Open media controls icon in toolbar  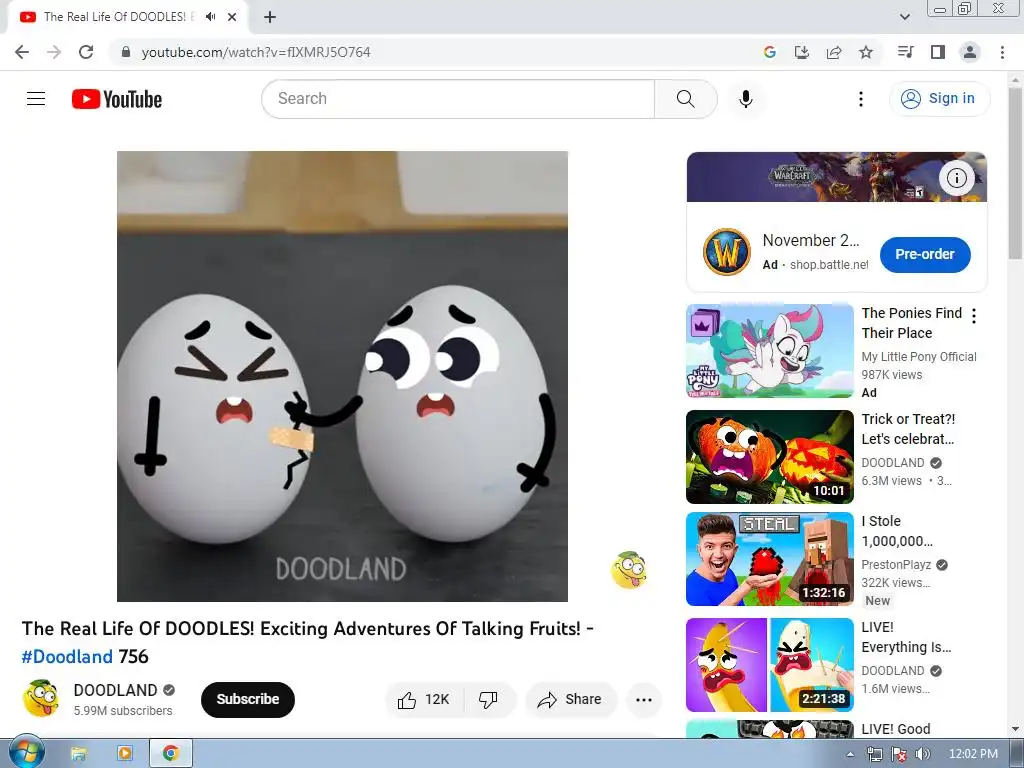click(905, 52)
